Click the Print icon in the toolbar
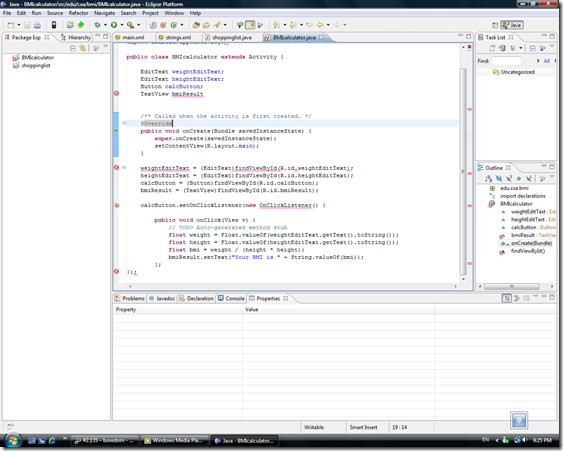The height and width of the screenshot is (451, 563). 37,25
